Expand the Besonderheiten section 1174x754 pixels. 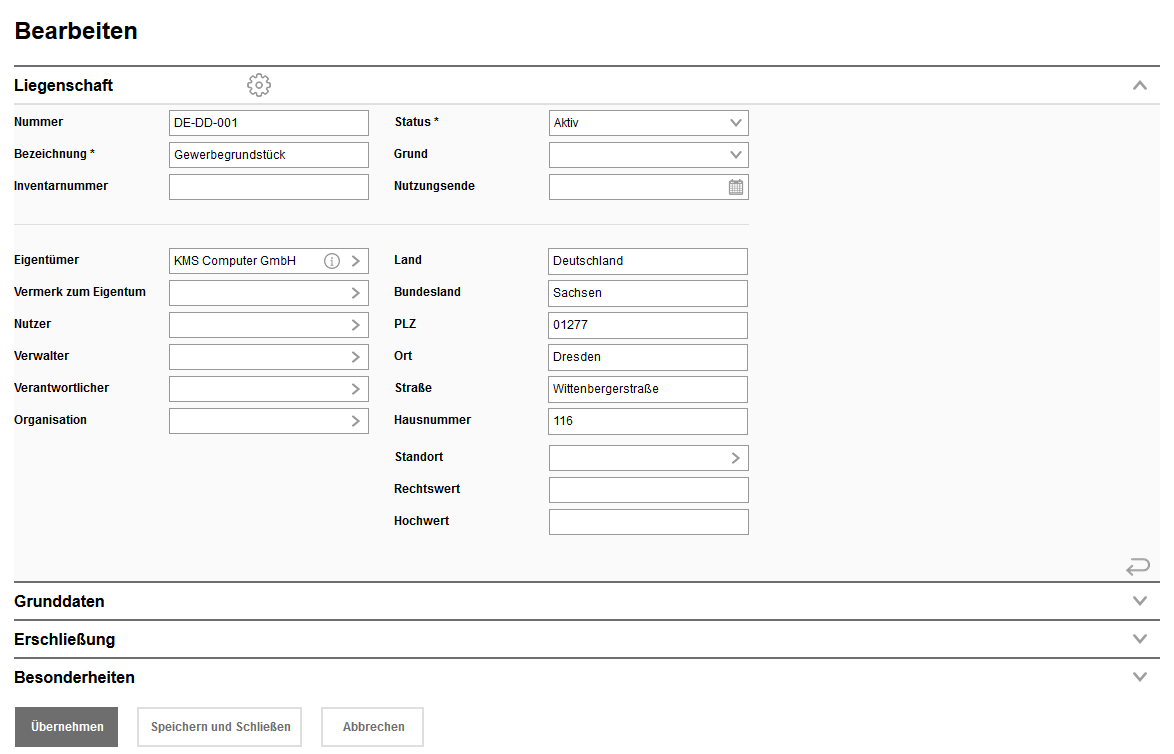(x=1139, y=677)
